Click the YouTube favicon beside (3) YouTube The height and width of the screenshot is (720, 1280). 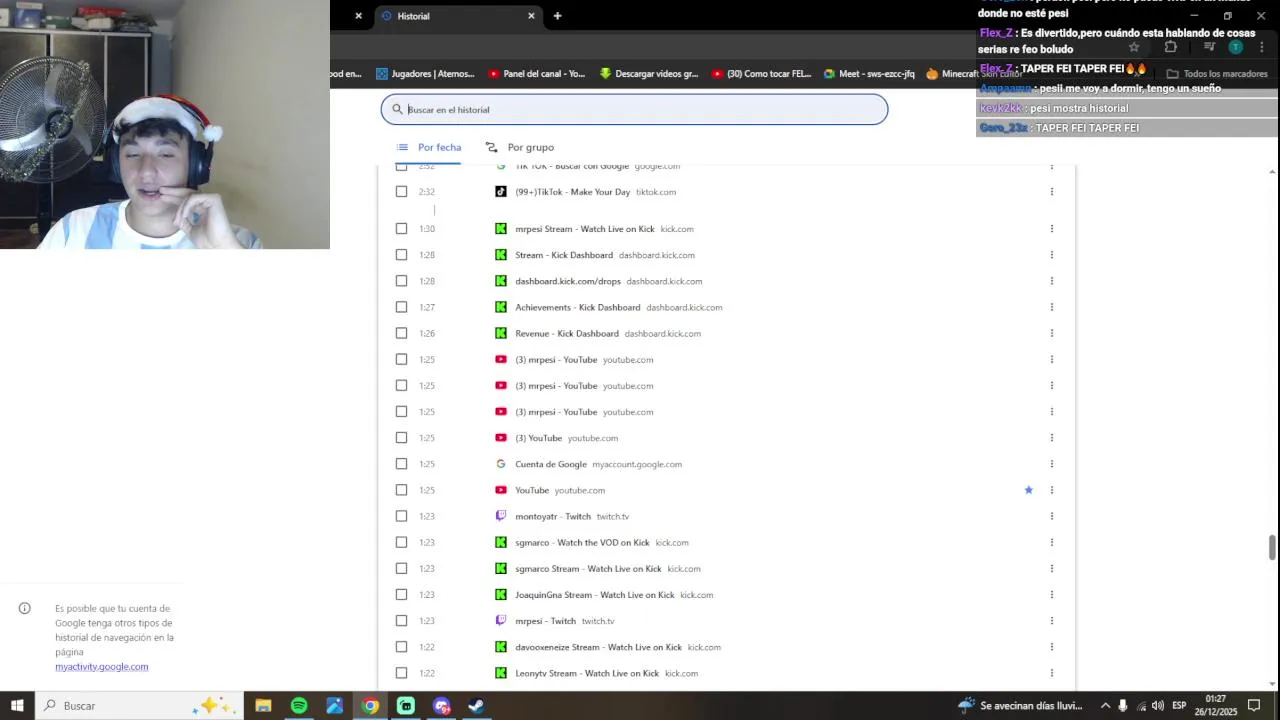[501, 438]
